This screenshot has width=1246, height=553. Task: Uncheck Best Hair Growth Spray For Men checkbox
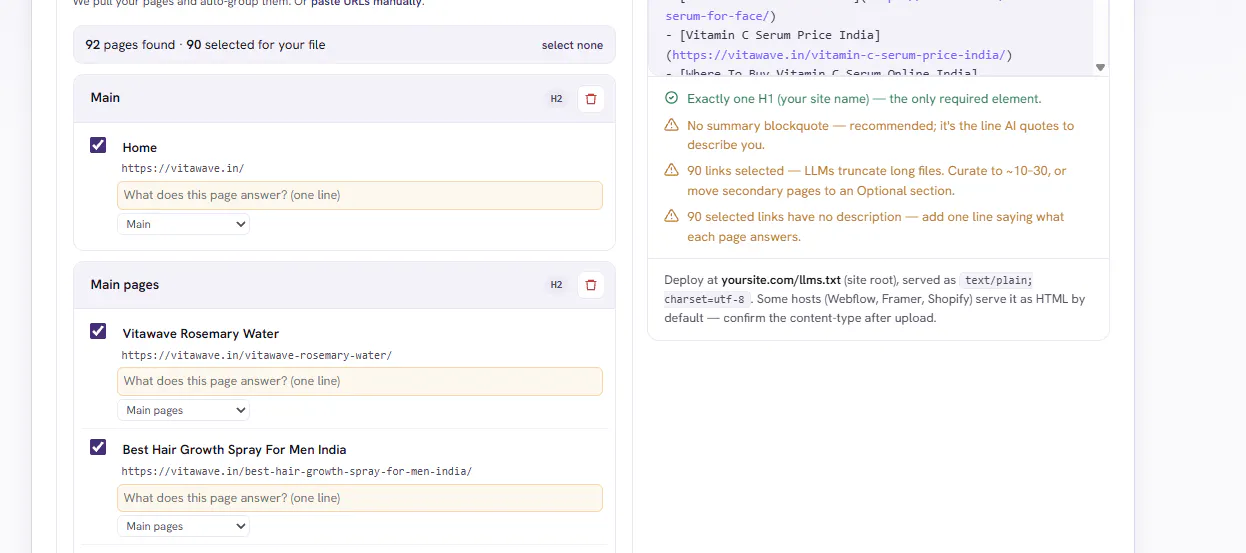coord(98,447)
